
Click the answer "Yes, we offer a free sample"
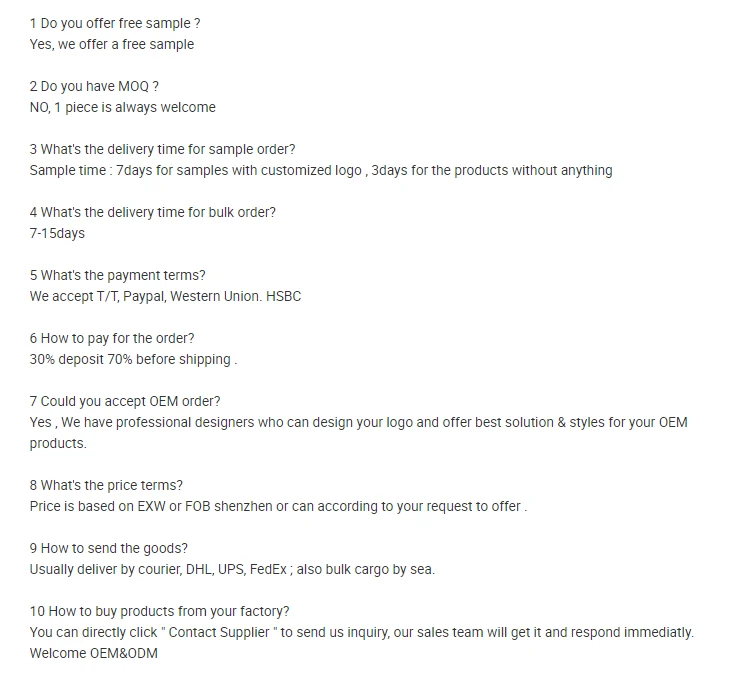coord(112,44)
